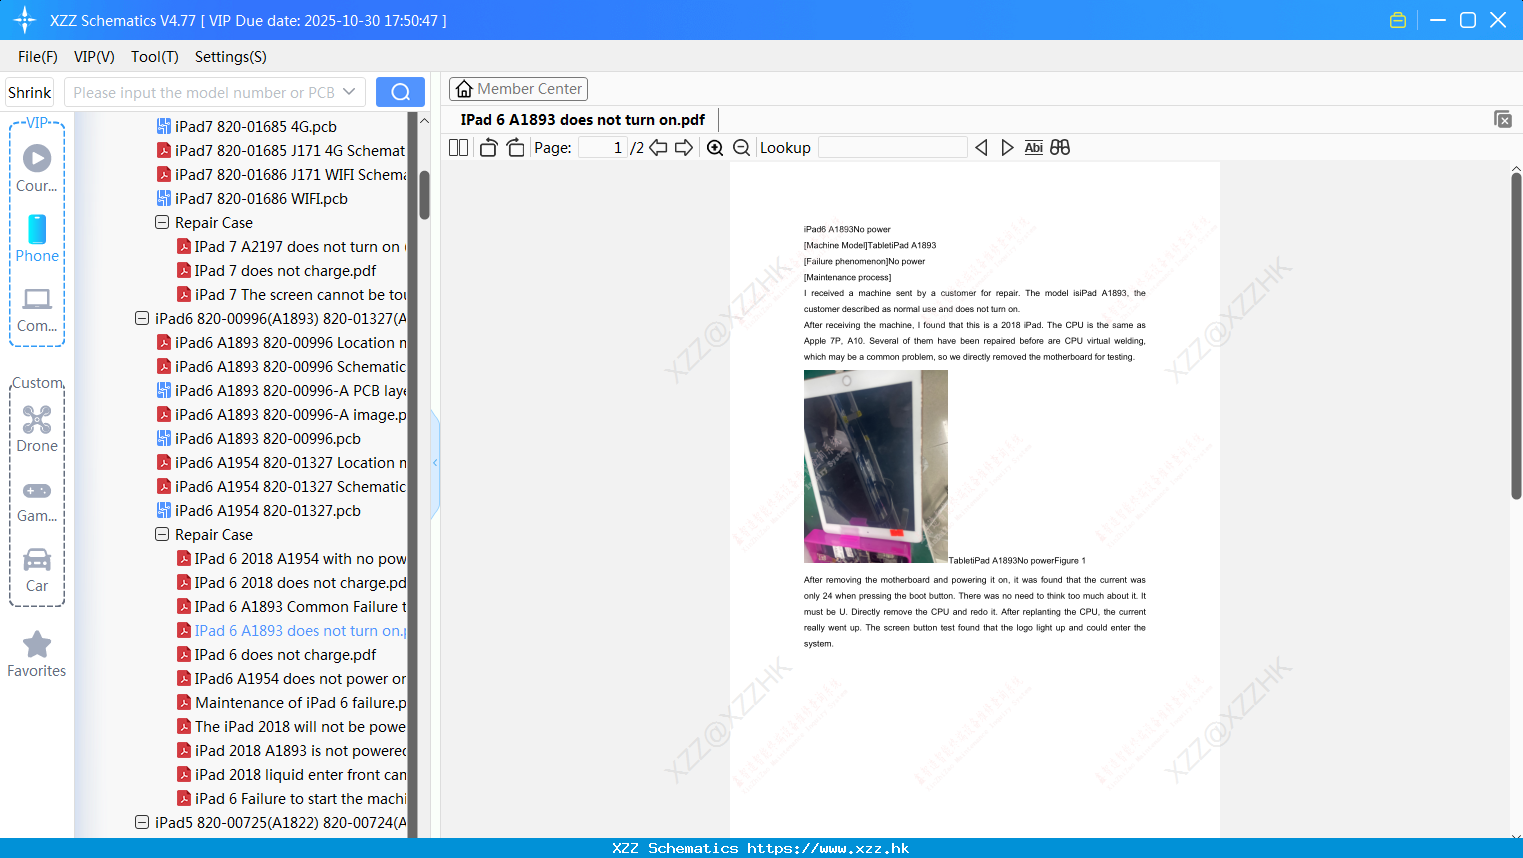This screenshot has width=1523, height=858.
Task: Open iPad6 A1893 820-00996 Location file
Action: pos(281,343)
